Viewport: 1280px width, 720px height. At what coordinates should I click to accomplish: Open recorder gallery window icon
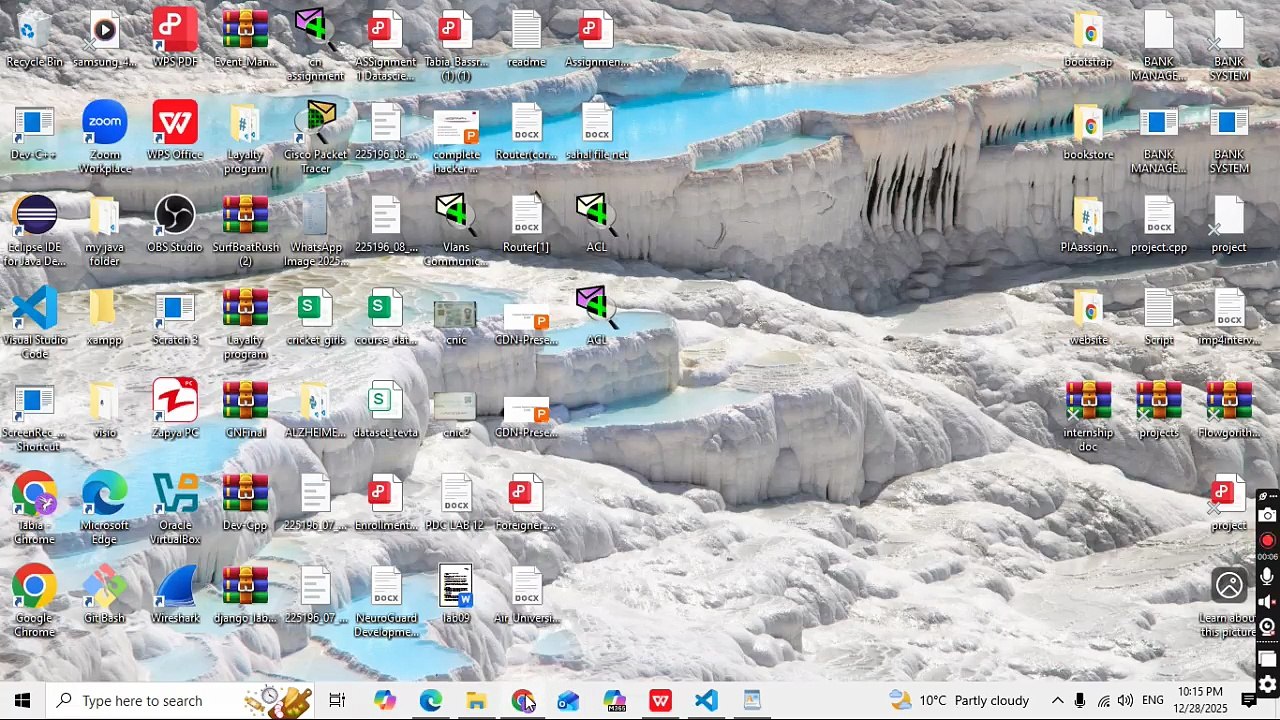point(1267,659)
